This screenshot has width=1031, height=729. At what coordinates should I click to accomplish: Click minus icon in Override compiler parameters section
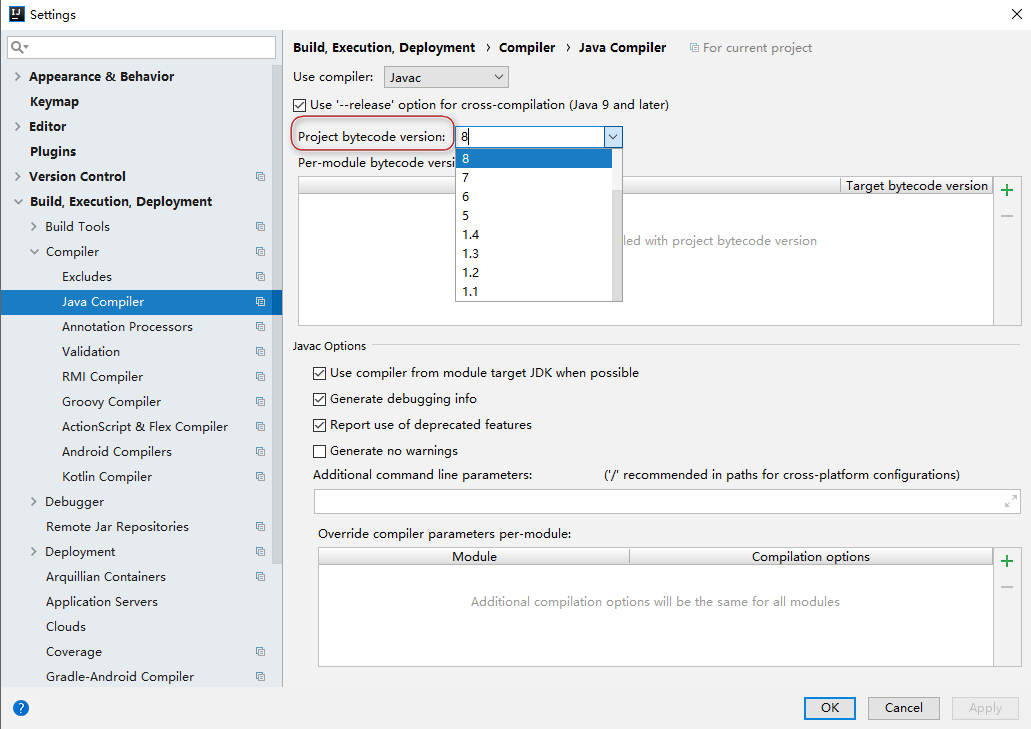1007,586
